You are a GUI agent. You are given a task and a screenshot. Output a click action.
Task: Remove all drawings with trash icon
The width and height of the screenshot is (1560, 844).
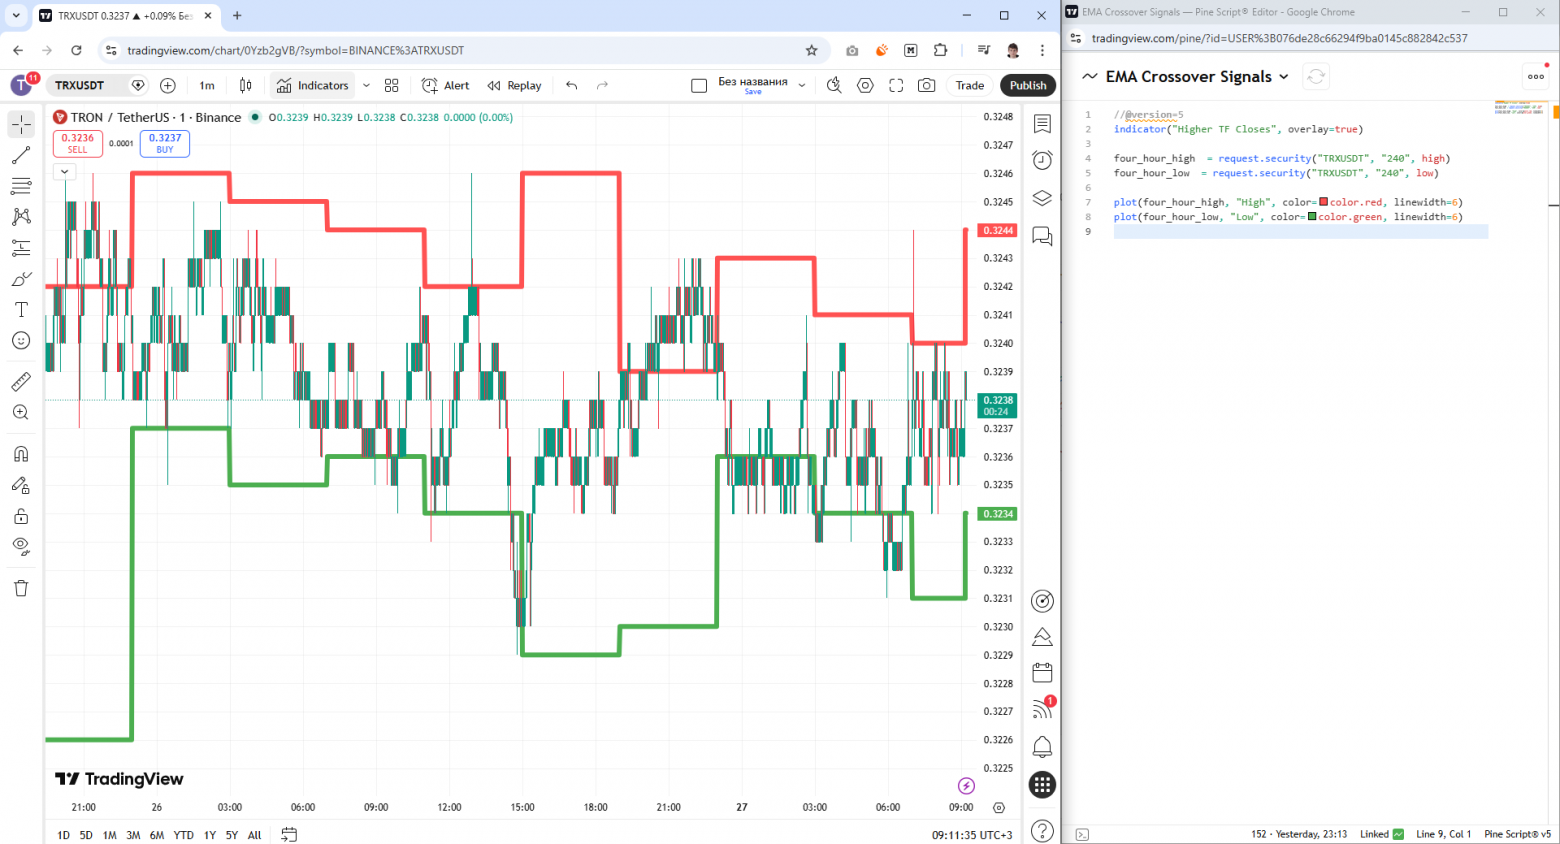click(21, 588)
